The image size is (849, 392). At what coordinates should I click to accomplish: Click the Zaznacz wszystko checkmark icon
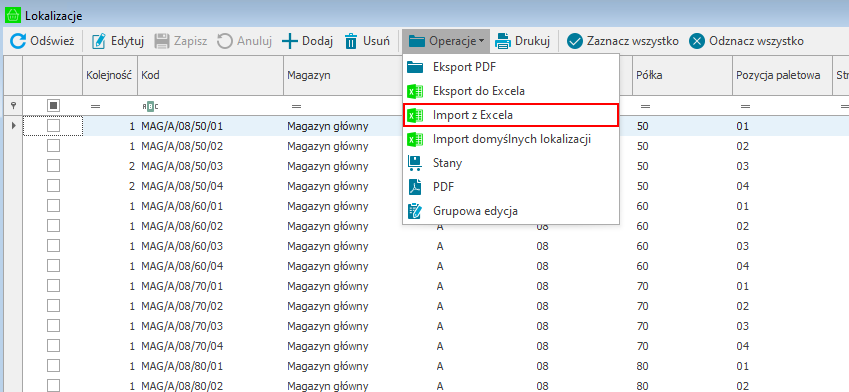(574, 41)
